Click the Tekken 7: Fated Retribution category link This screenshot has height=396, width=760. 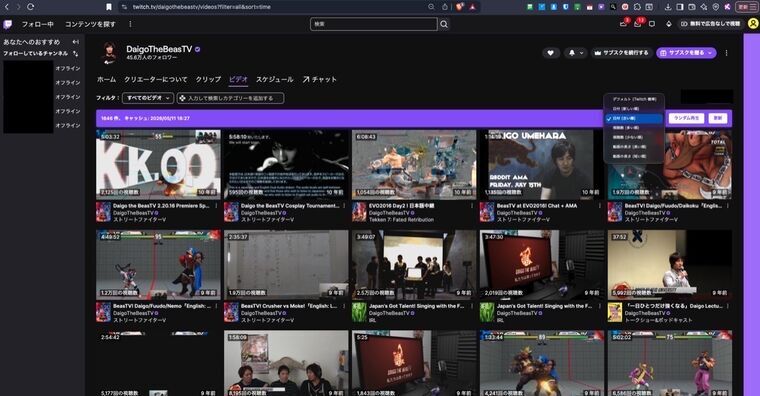[401, 220]
